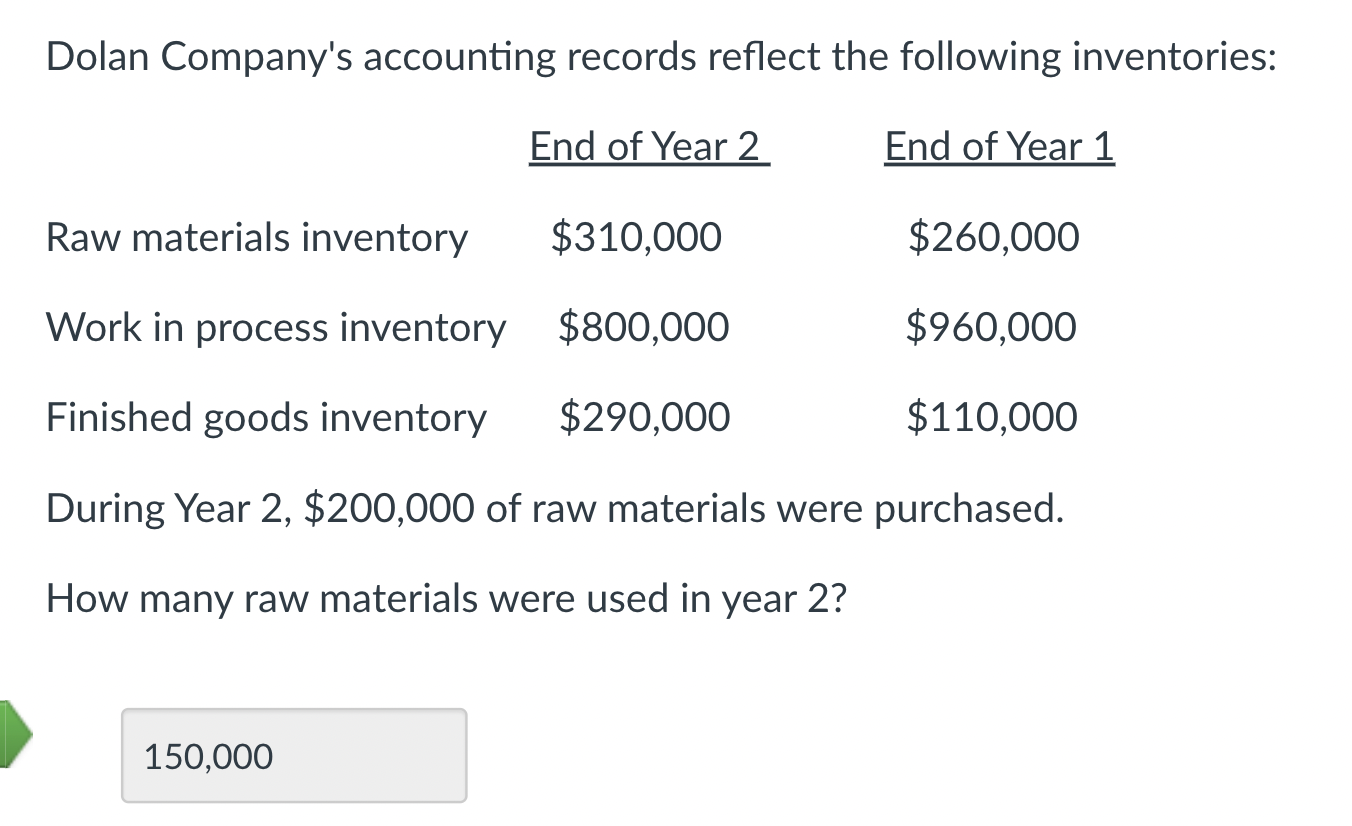The height and width of the screenshot is (826, 1352).
Task: Select the $290,000 finished goods value
Action: pyautogui.click(x=645, y=417)
